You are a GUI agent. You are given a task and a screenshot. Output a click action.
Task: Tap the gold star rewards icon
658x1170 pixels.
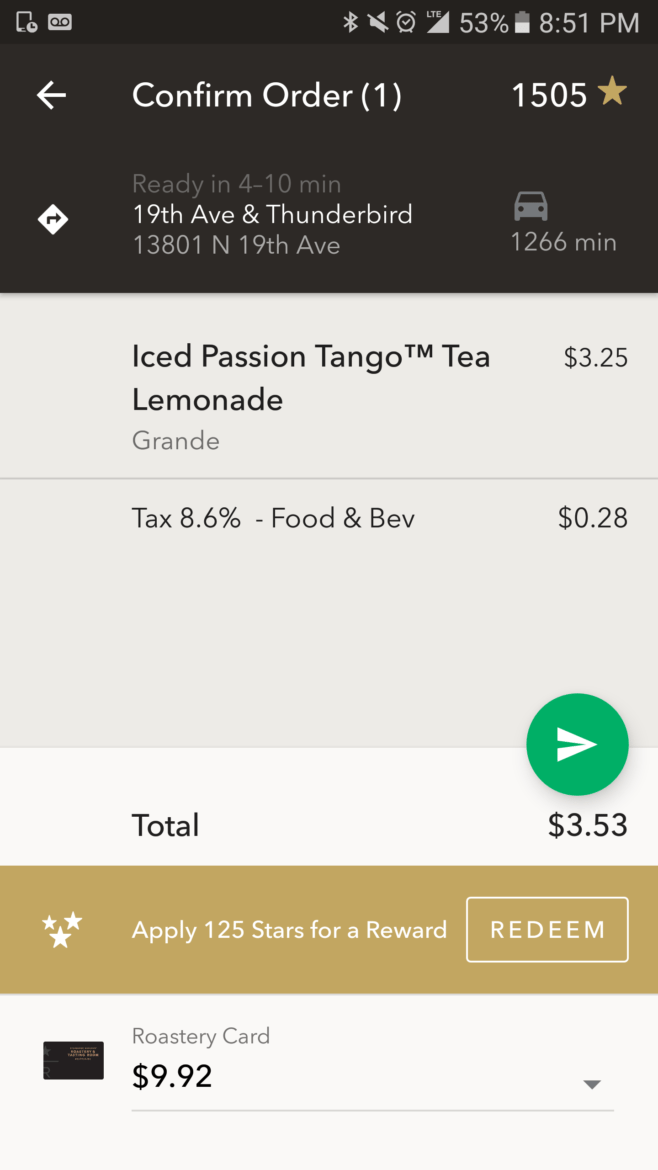612,93
